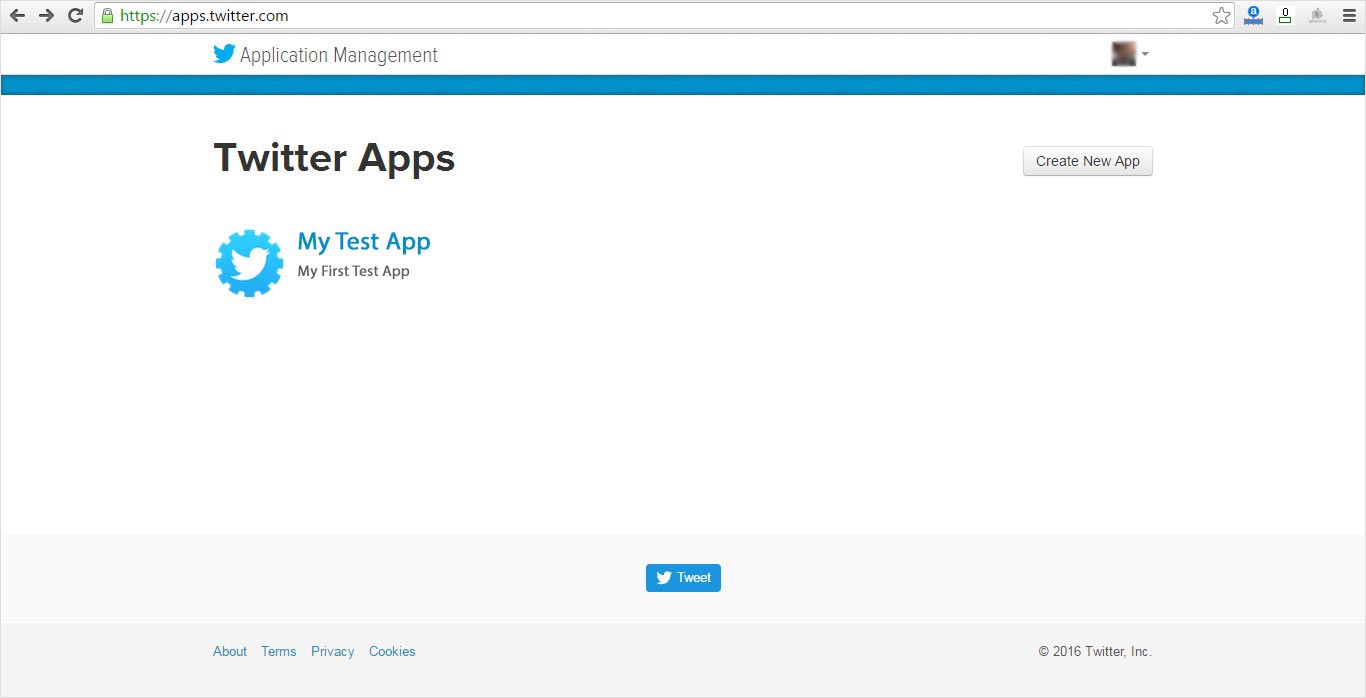Click the 'Twitter Apps' page heading
1366x698 pixels.
pyautogui.click(x=335, y=158)
